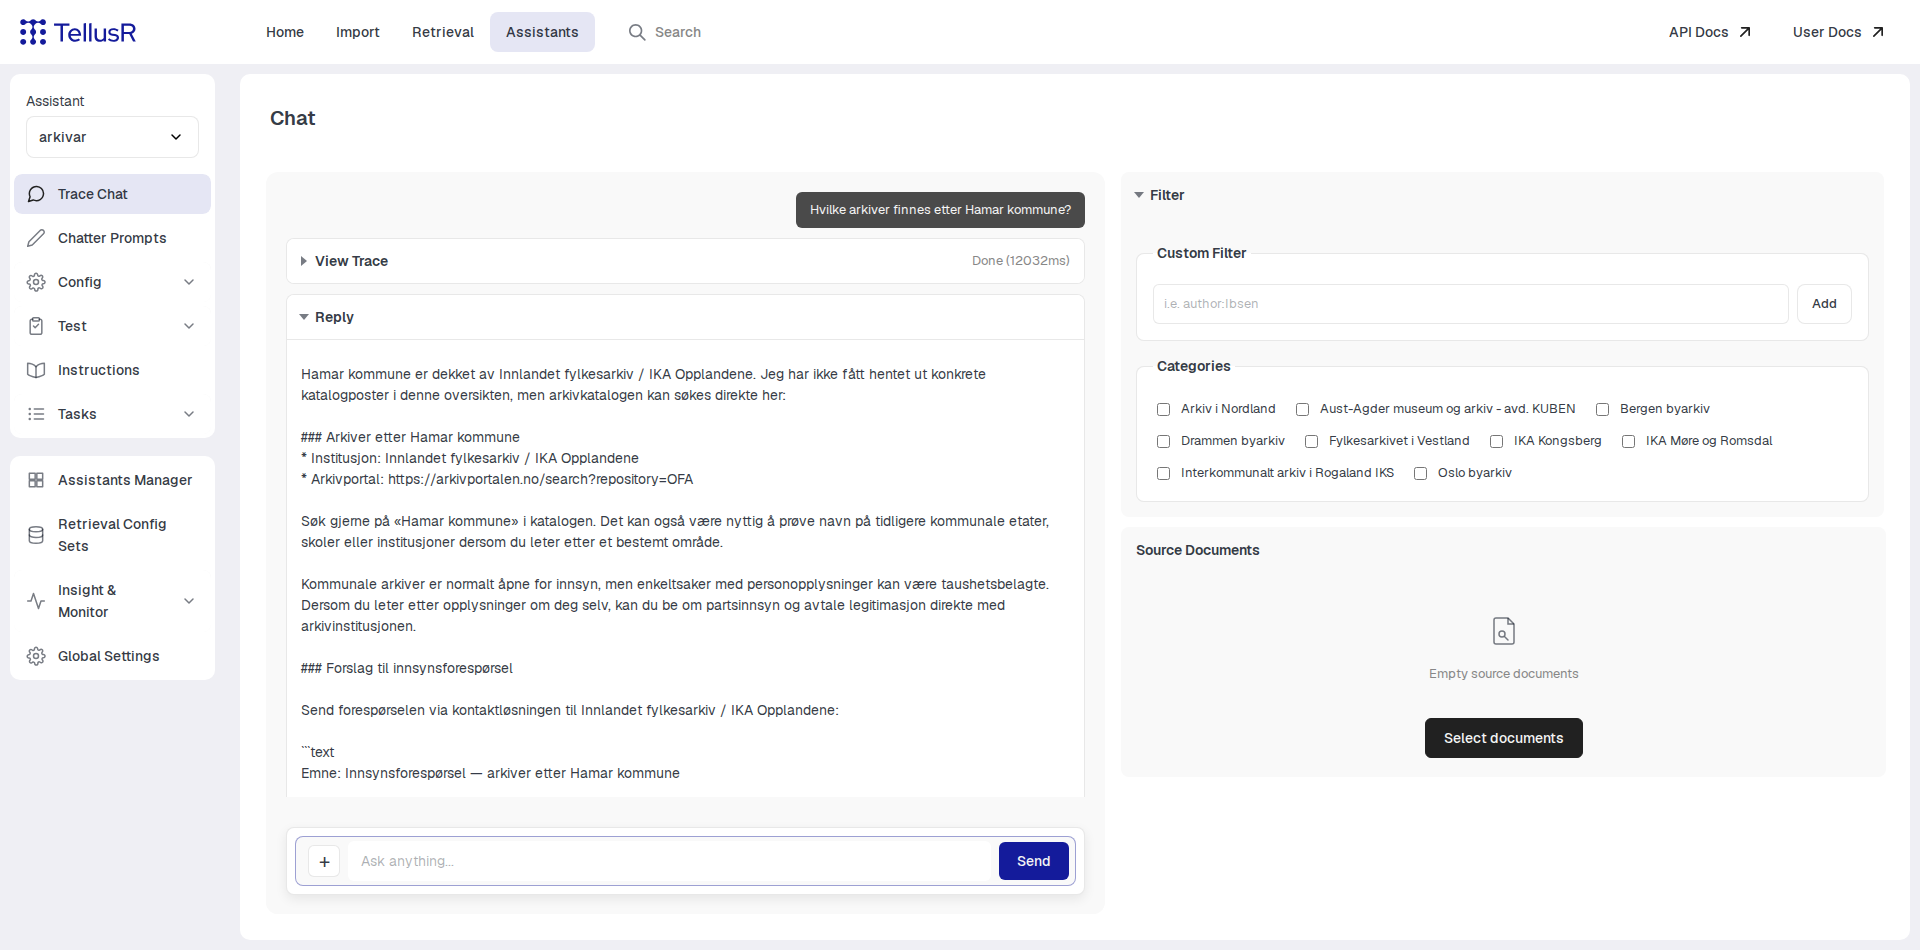Click the Tasks list icon
This screenshot has width=1920, height=950.
36,414
